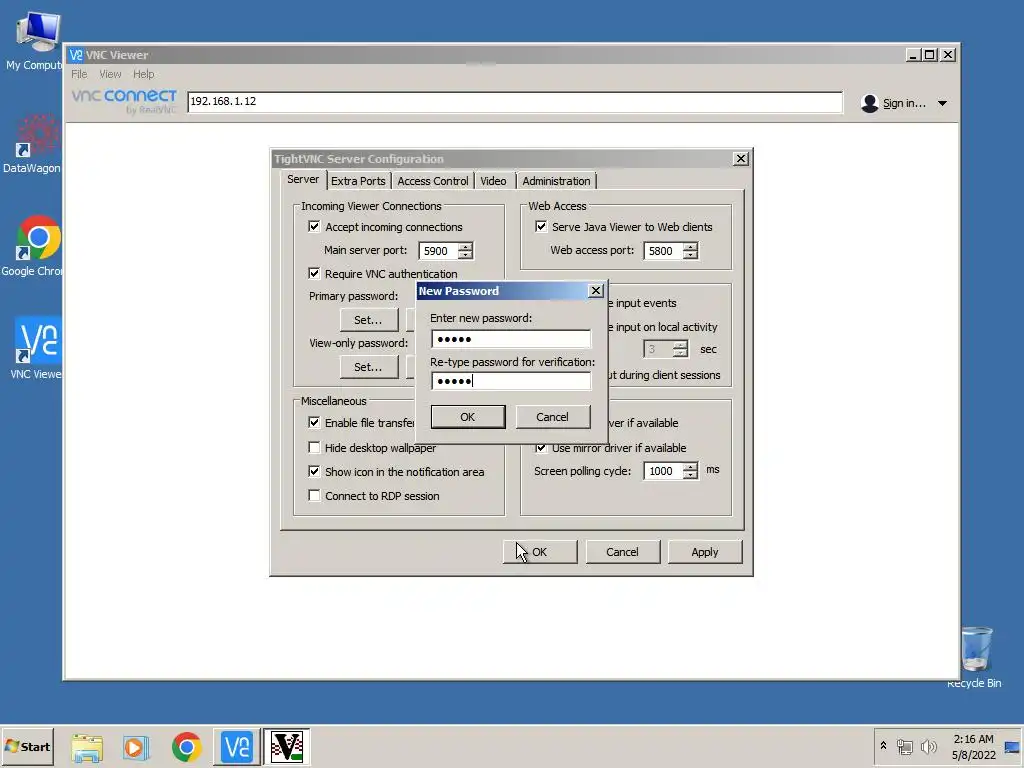Launch Google Chrome desktop shortcut
Viewport: 1024px width, 768px height.
tap(36, 246)
